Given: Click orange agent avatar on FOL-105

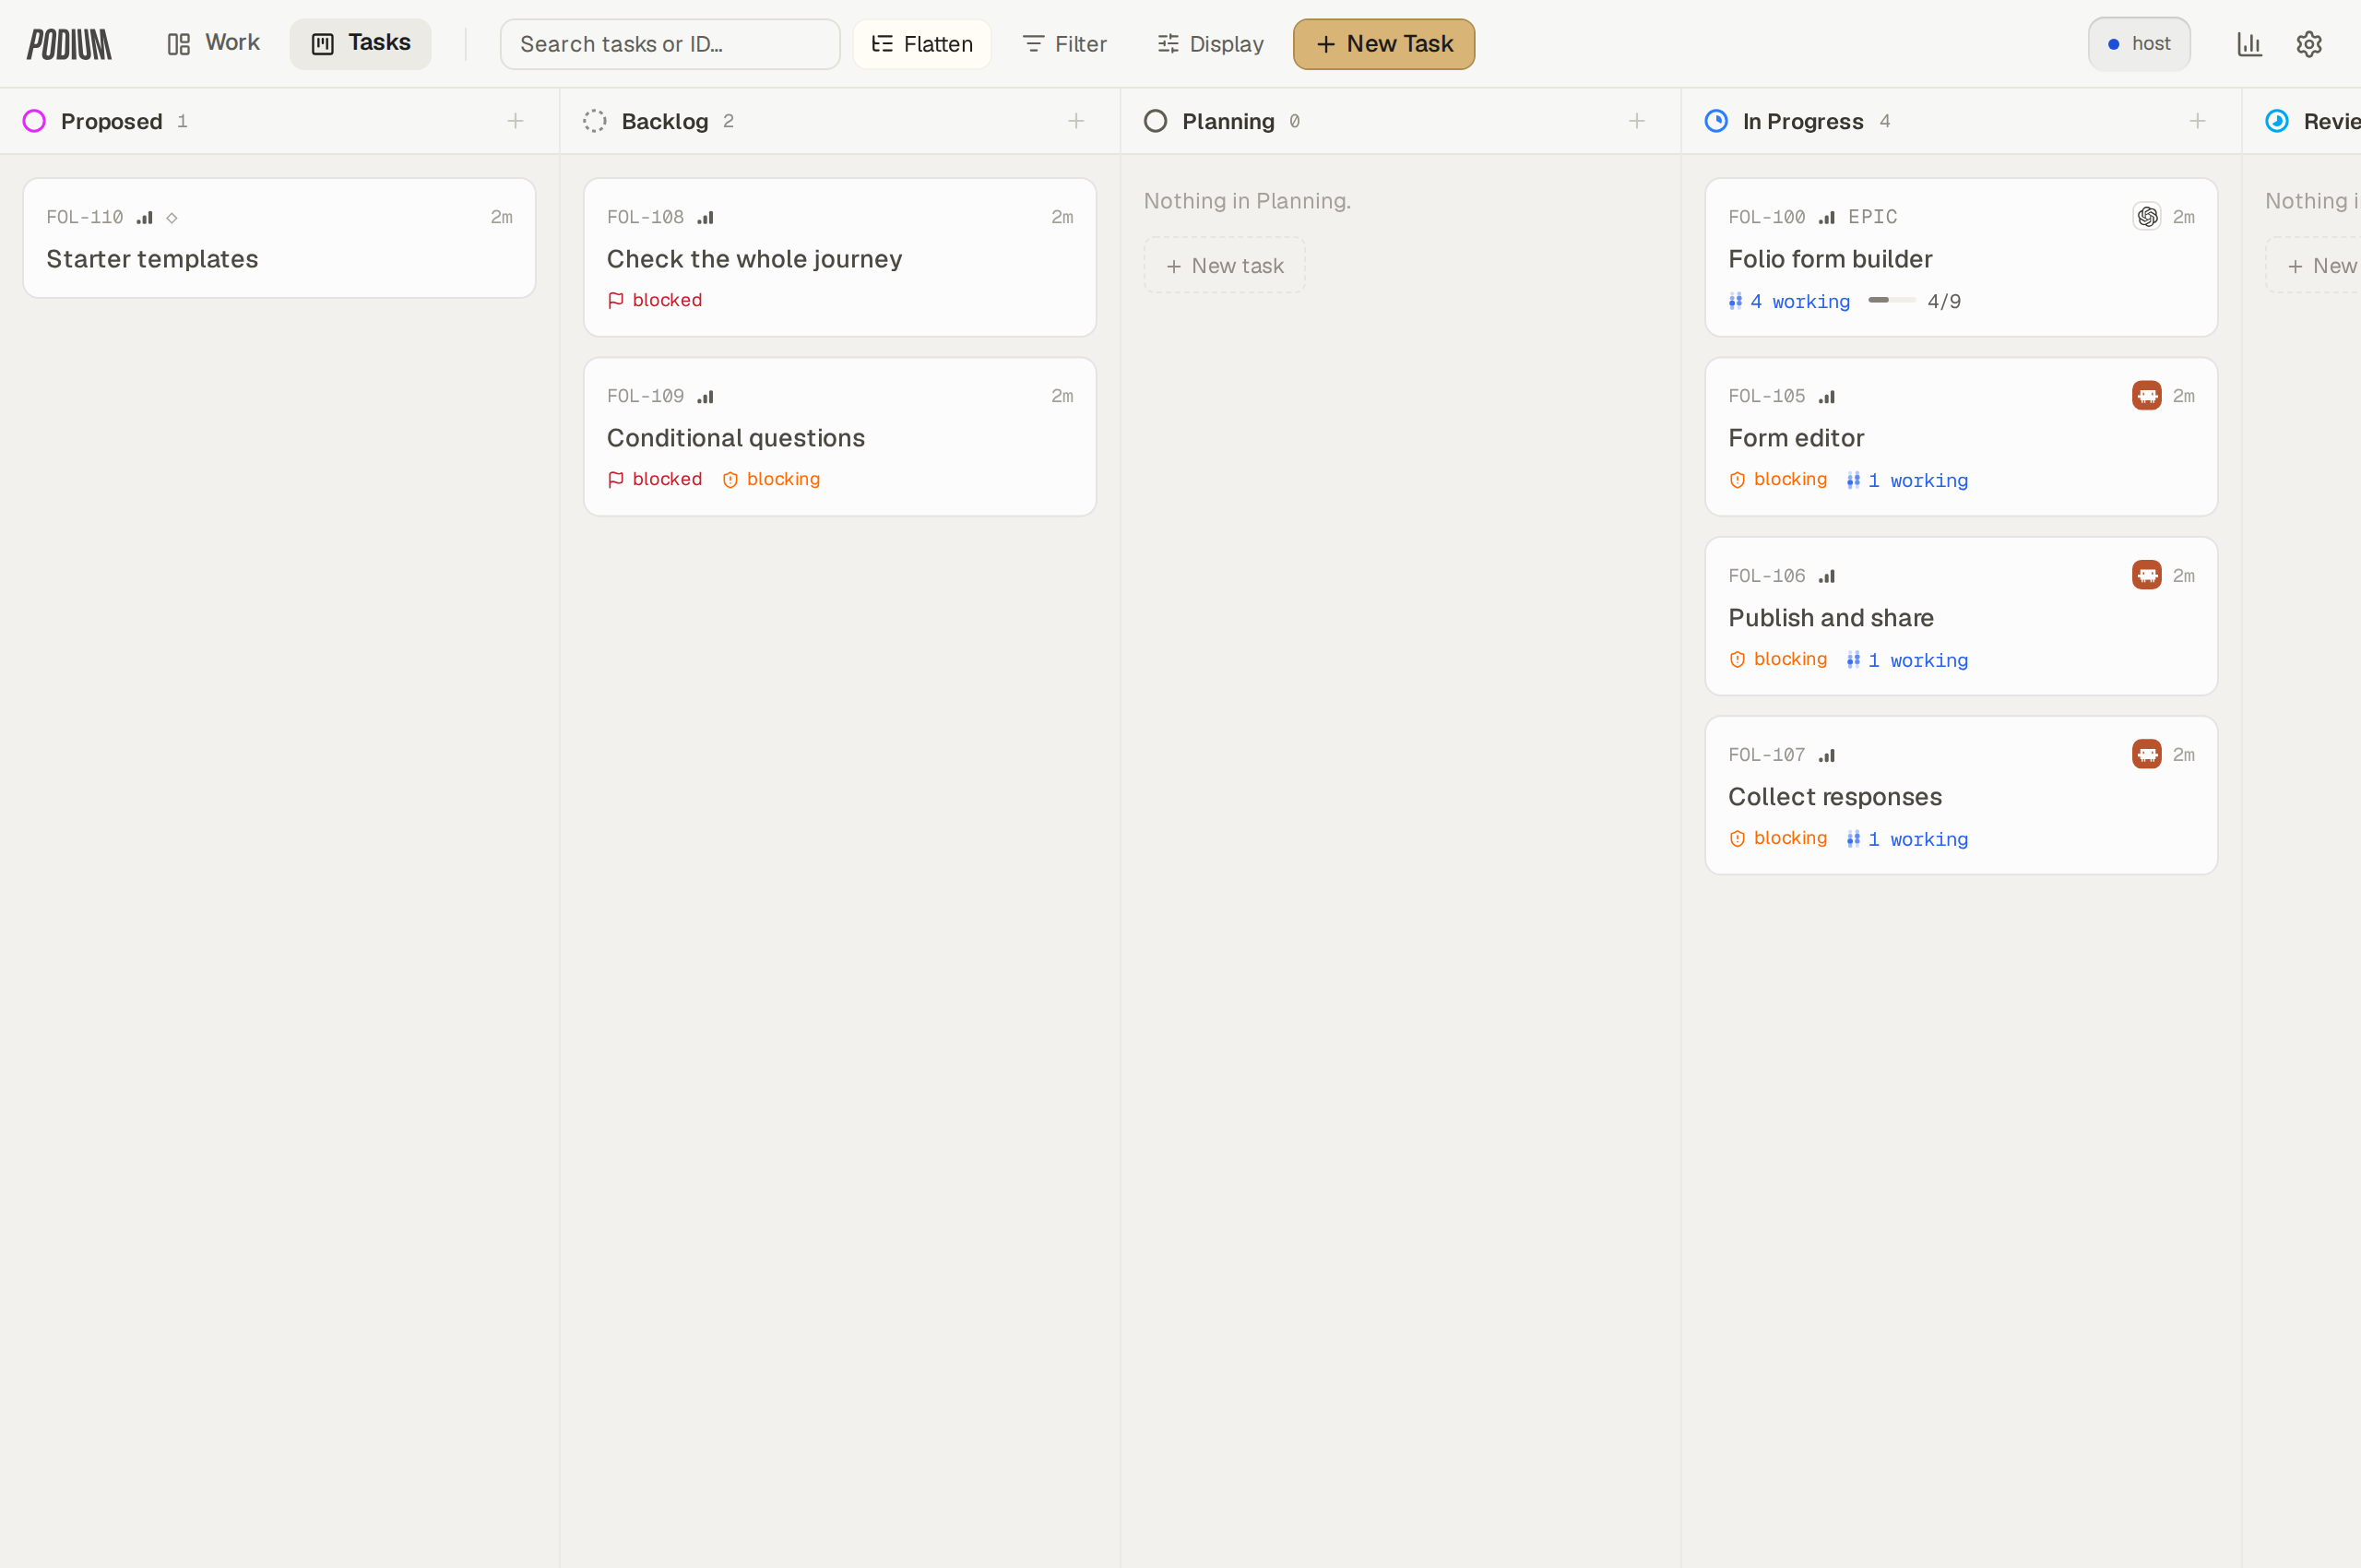Looking at the screenshot, I should pos(2147,395).
